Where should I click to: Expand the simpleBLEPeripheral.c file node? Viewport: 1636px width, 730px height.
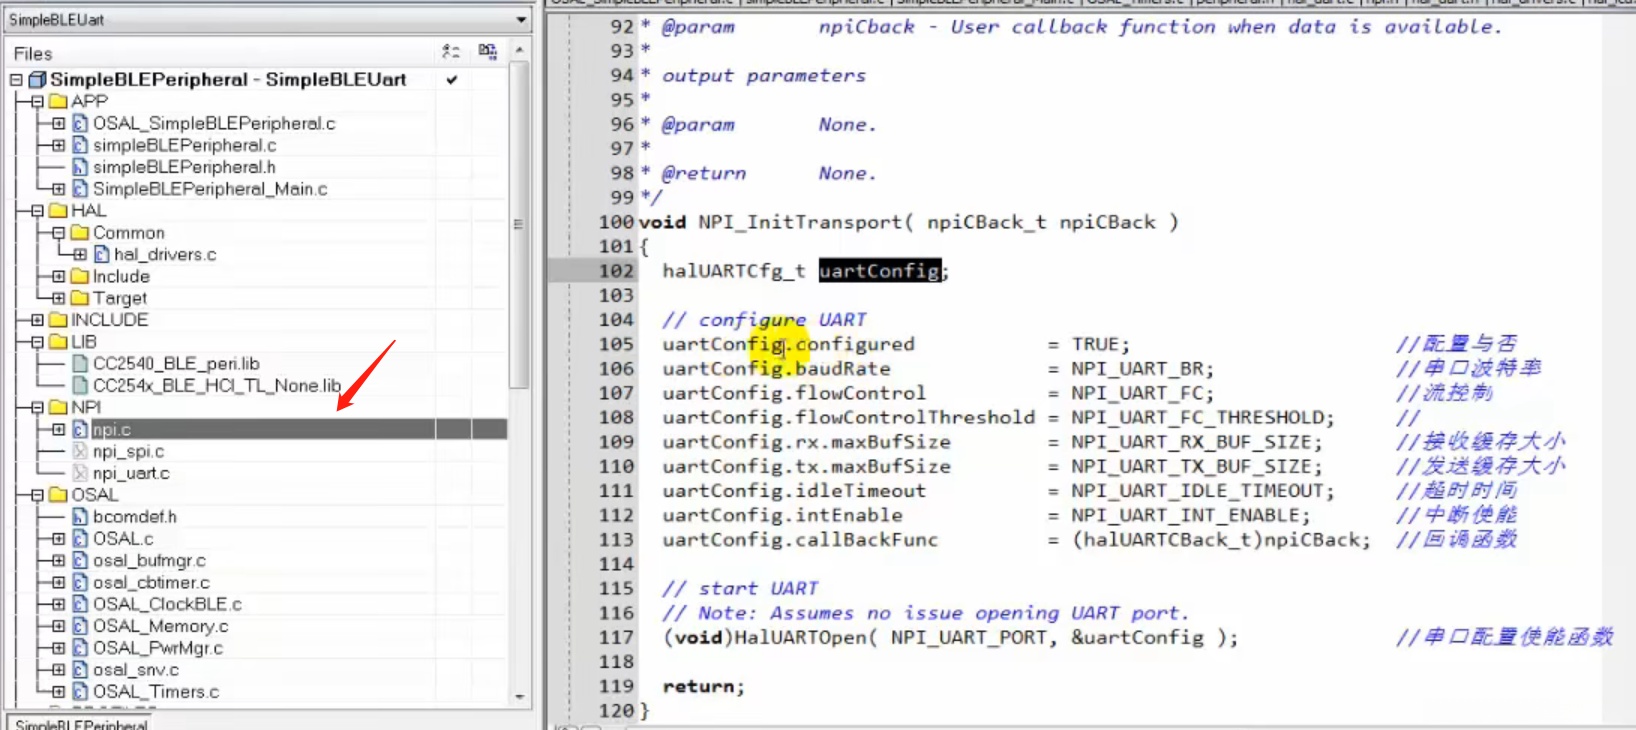pos(58,145)
